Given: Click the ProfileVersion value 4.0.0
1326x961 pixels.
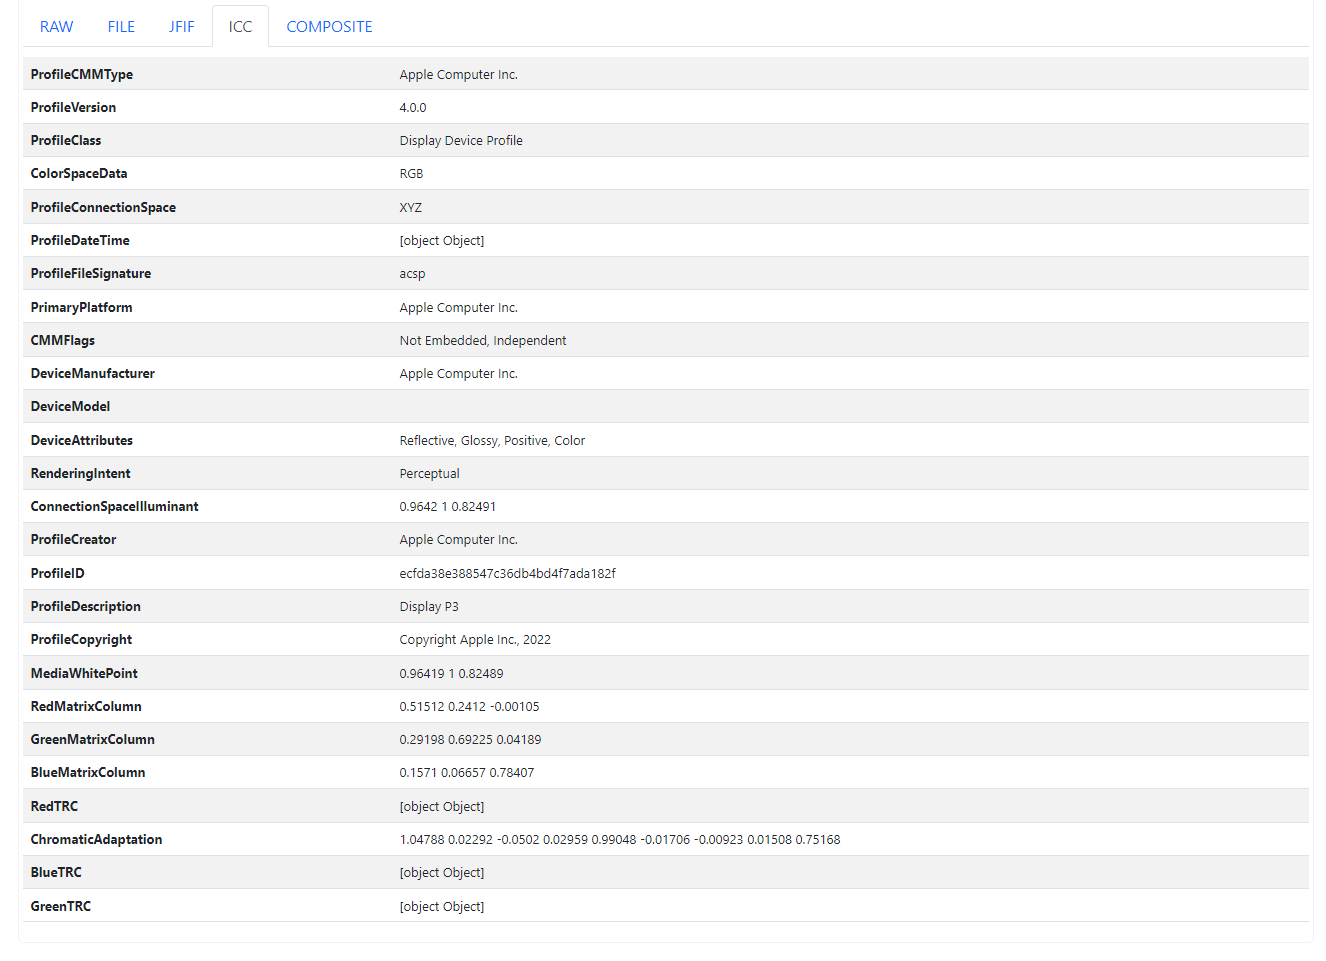Looking at the screenshot, I should coord(413,108).
